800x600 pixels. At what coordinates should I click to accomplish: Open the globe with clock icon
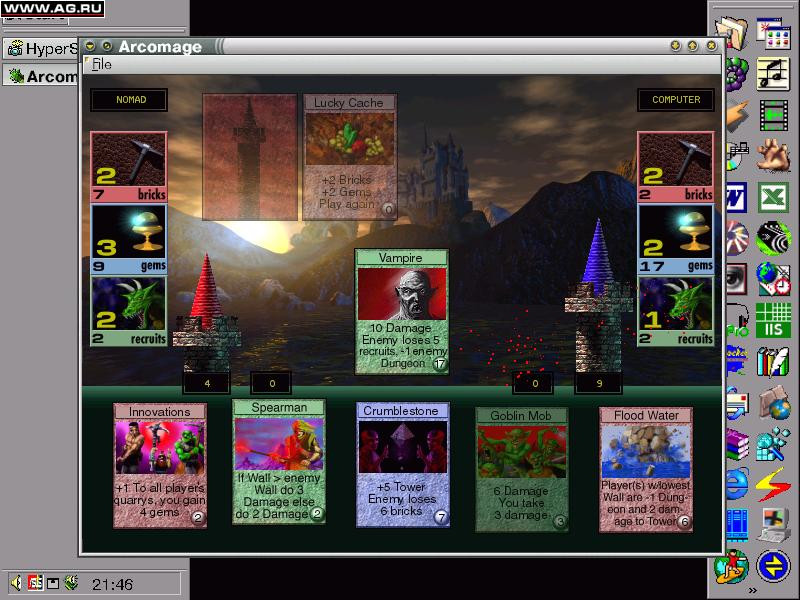pos(773,279)
